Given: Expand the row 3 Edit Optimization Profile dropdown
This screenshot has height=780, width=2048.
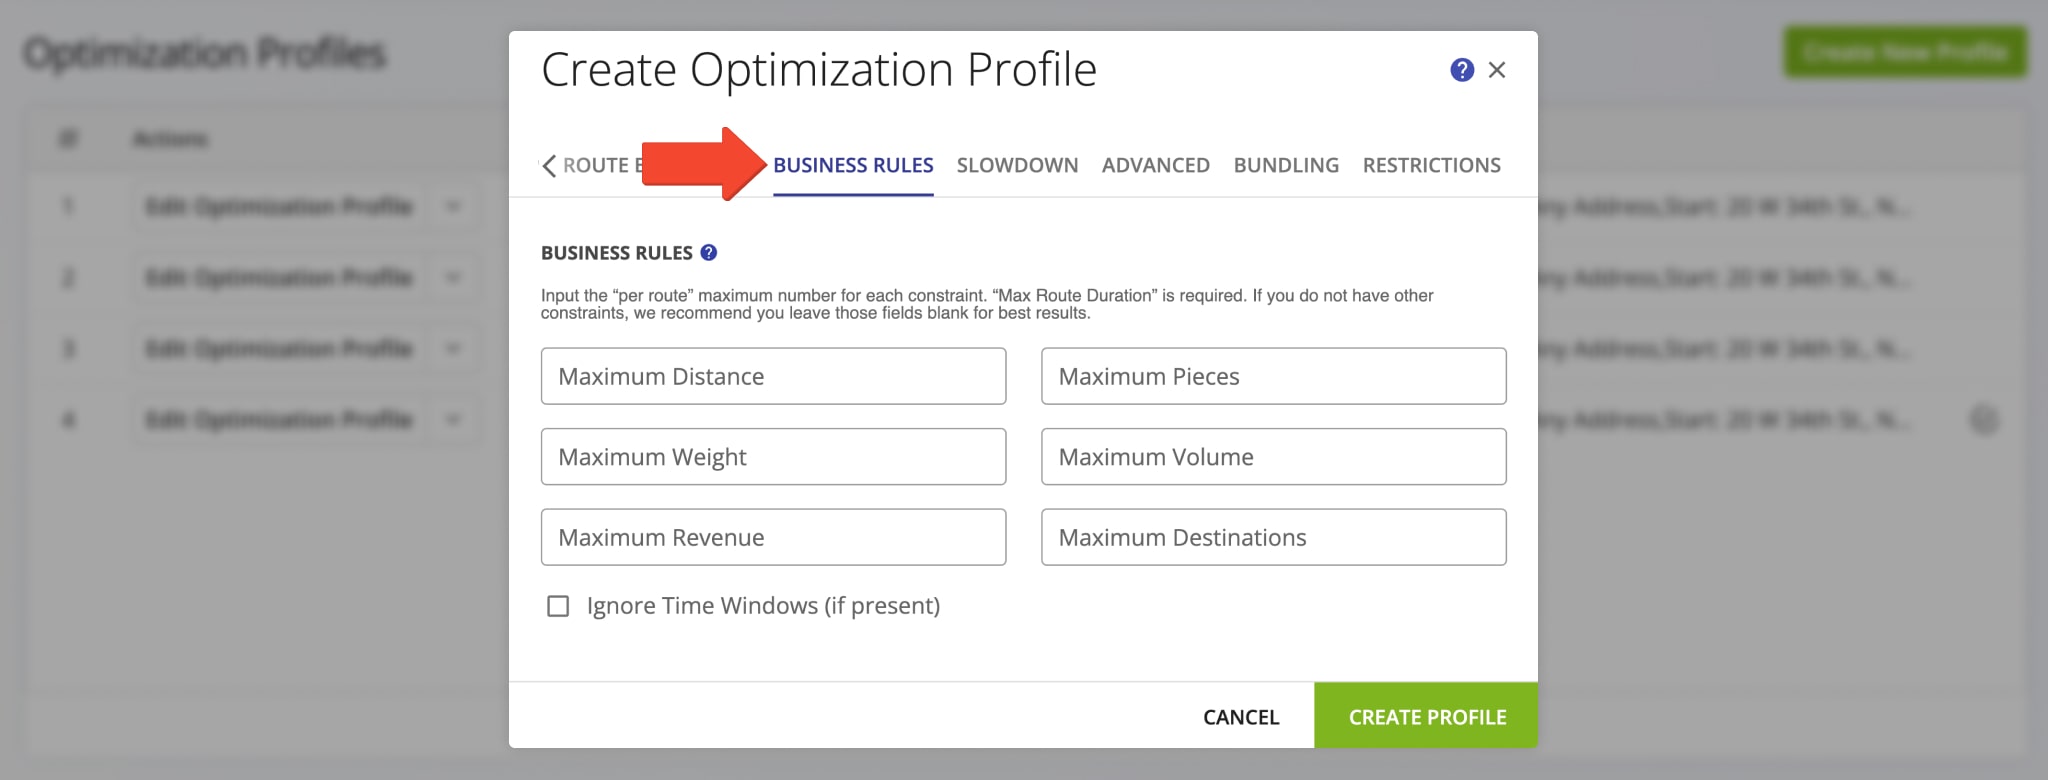Looking at the screenshot, I should (453, 348).
